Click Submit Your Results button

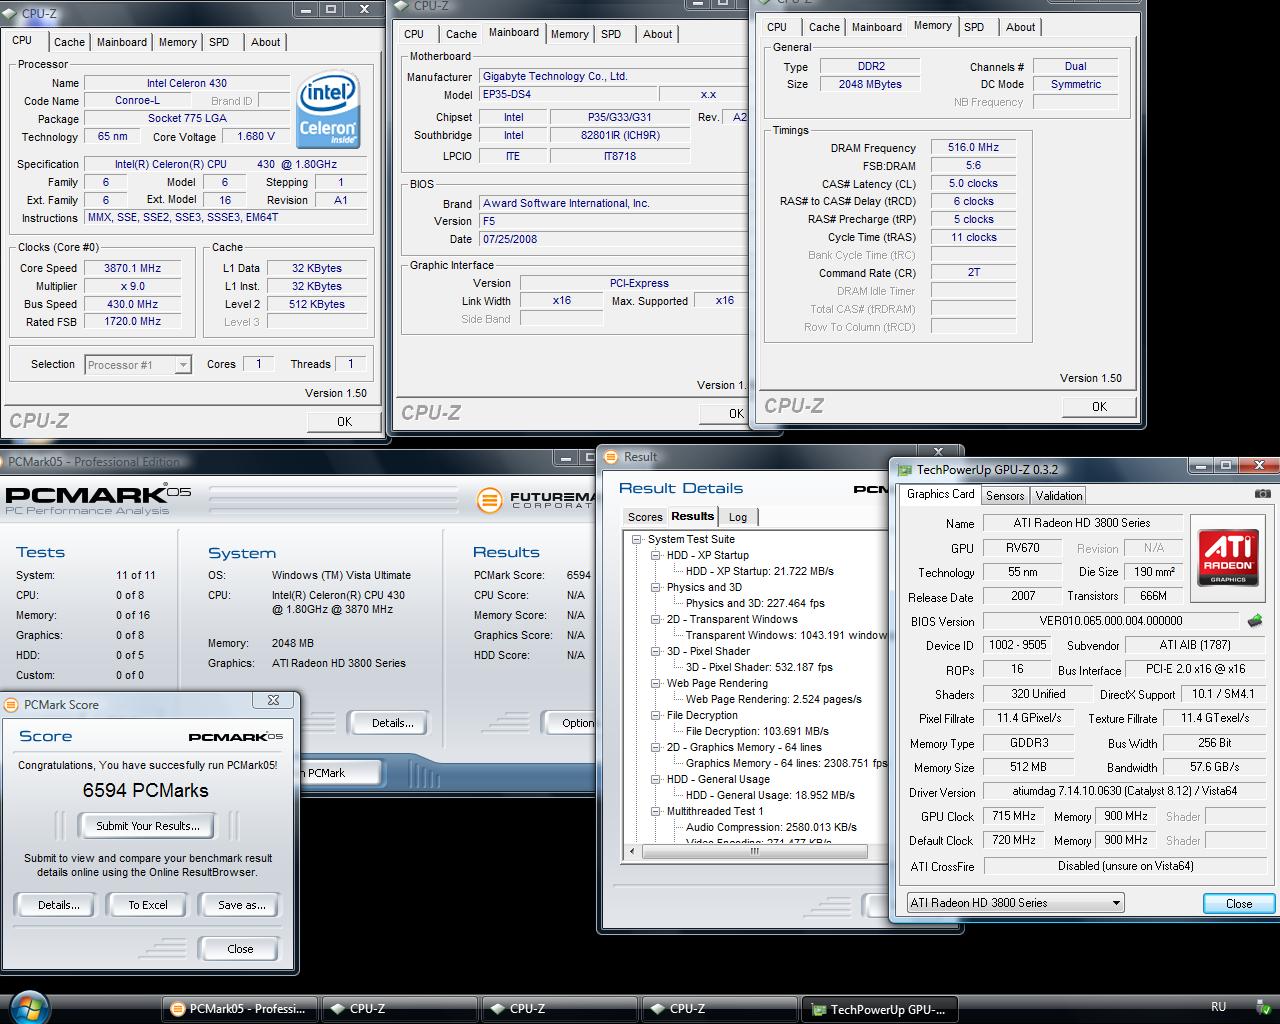pyautogui.click(x=148, y=826)
